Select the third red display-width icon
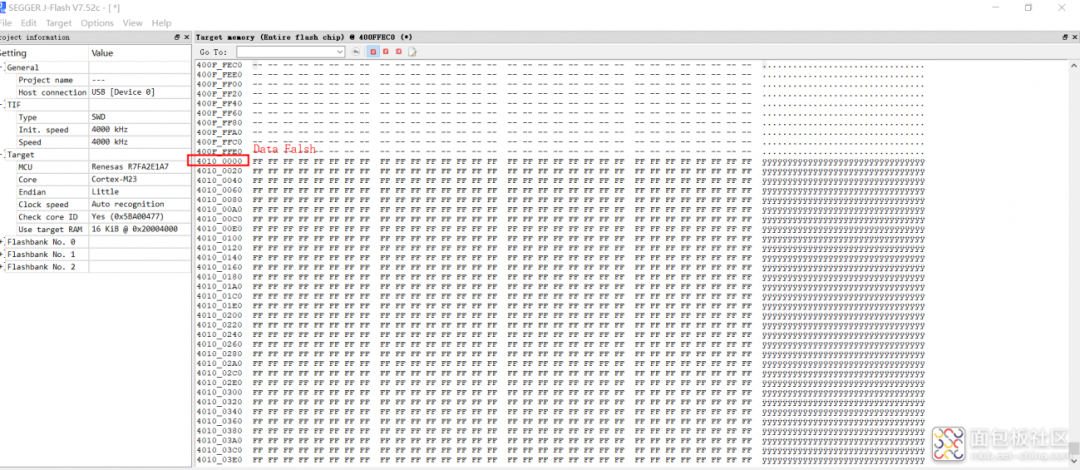This screenshot has height=470, width=1080. 398,51
